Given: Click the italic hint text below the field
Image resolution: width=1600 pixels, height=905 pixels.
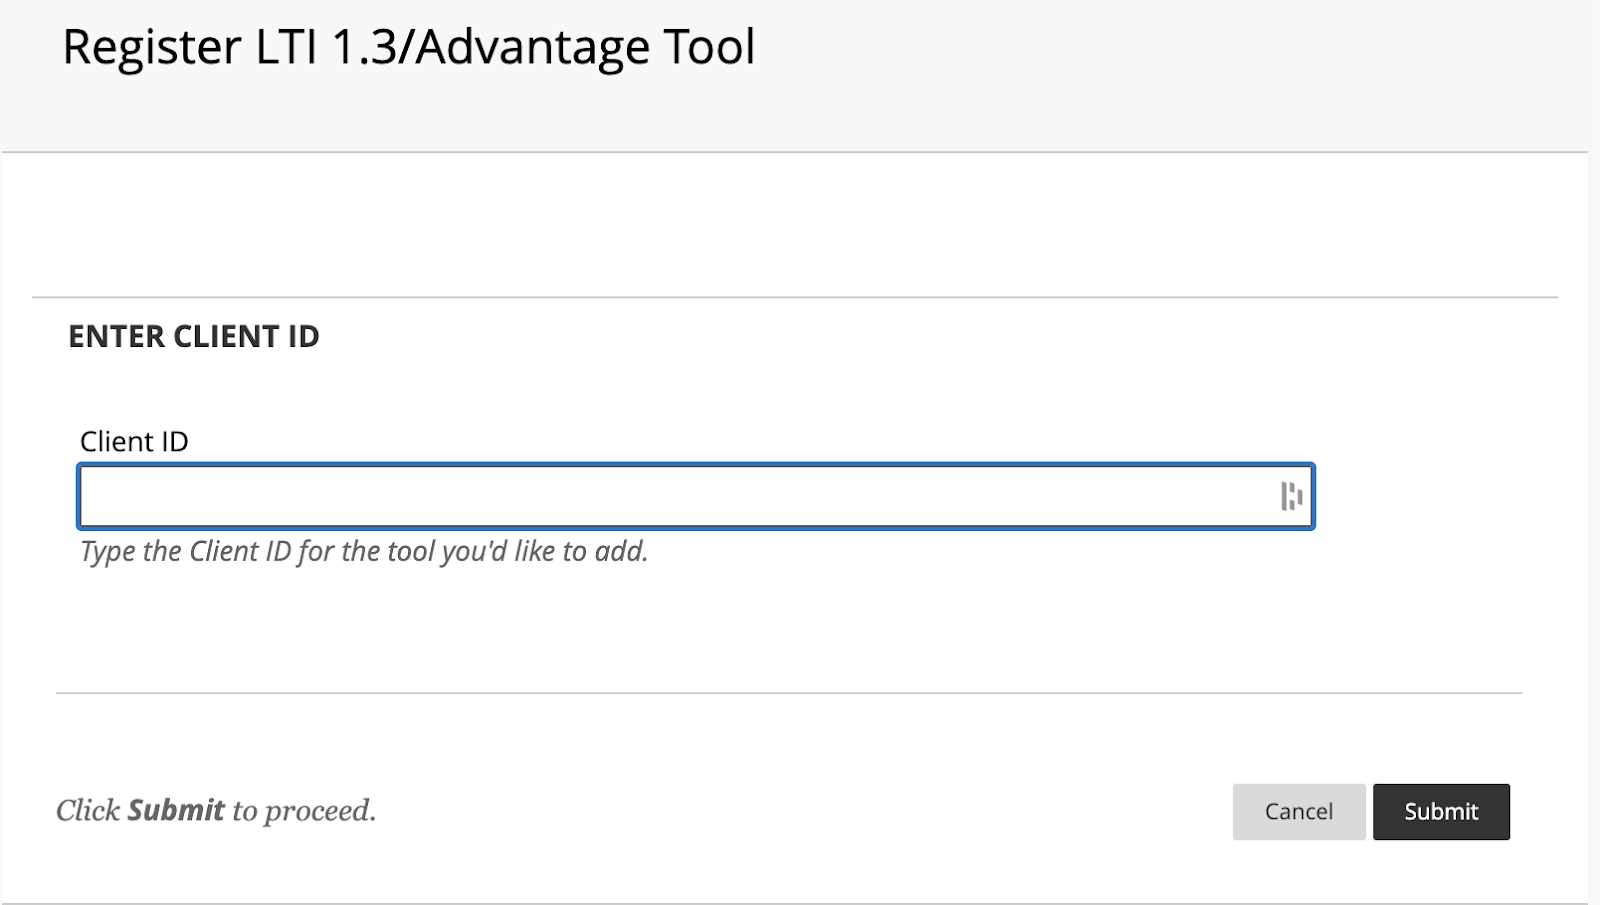Looking at the screenshot, I should tap(363, 551).
